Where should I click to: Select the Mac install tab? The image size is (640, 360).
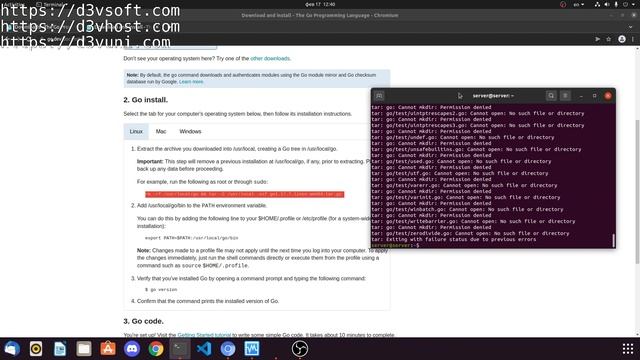click(161, 131)
